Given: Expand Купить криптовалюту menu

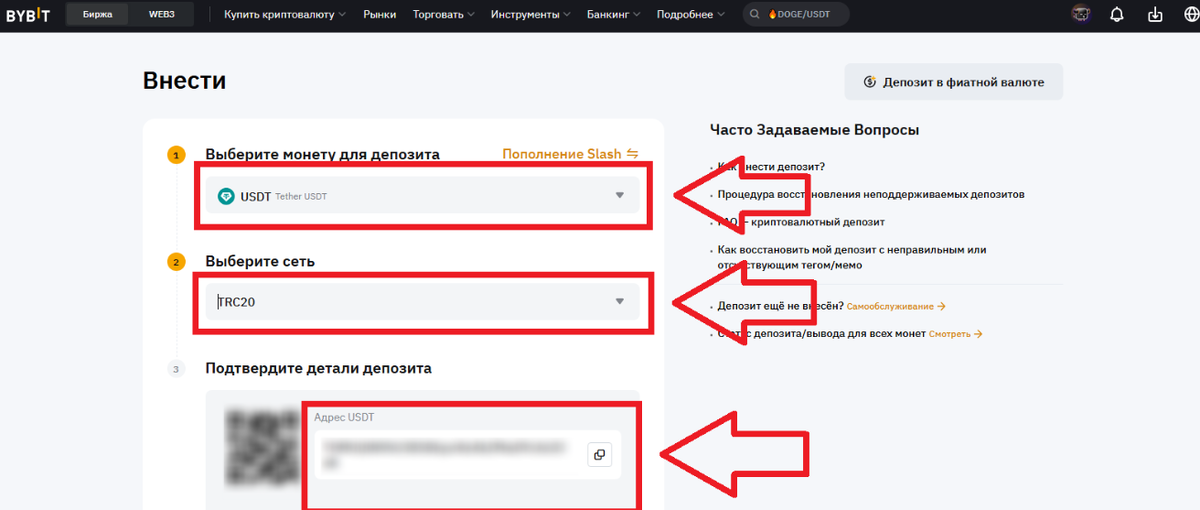Looking at the screenshot, I should coord(285,15).
